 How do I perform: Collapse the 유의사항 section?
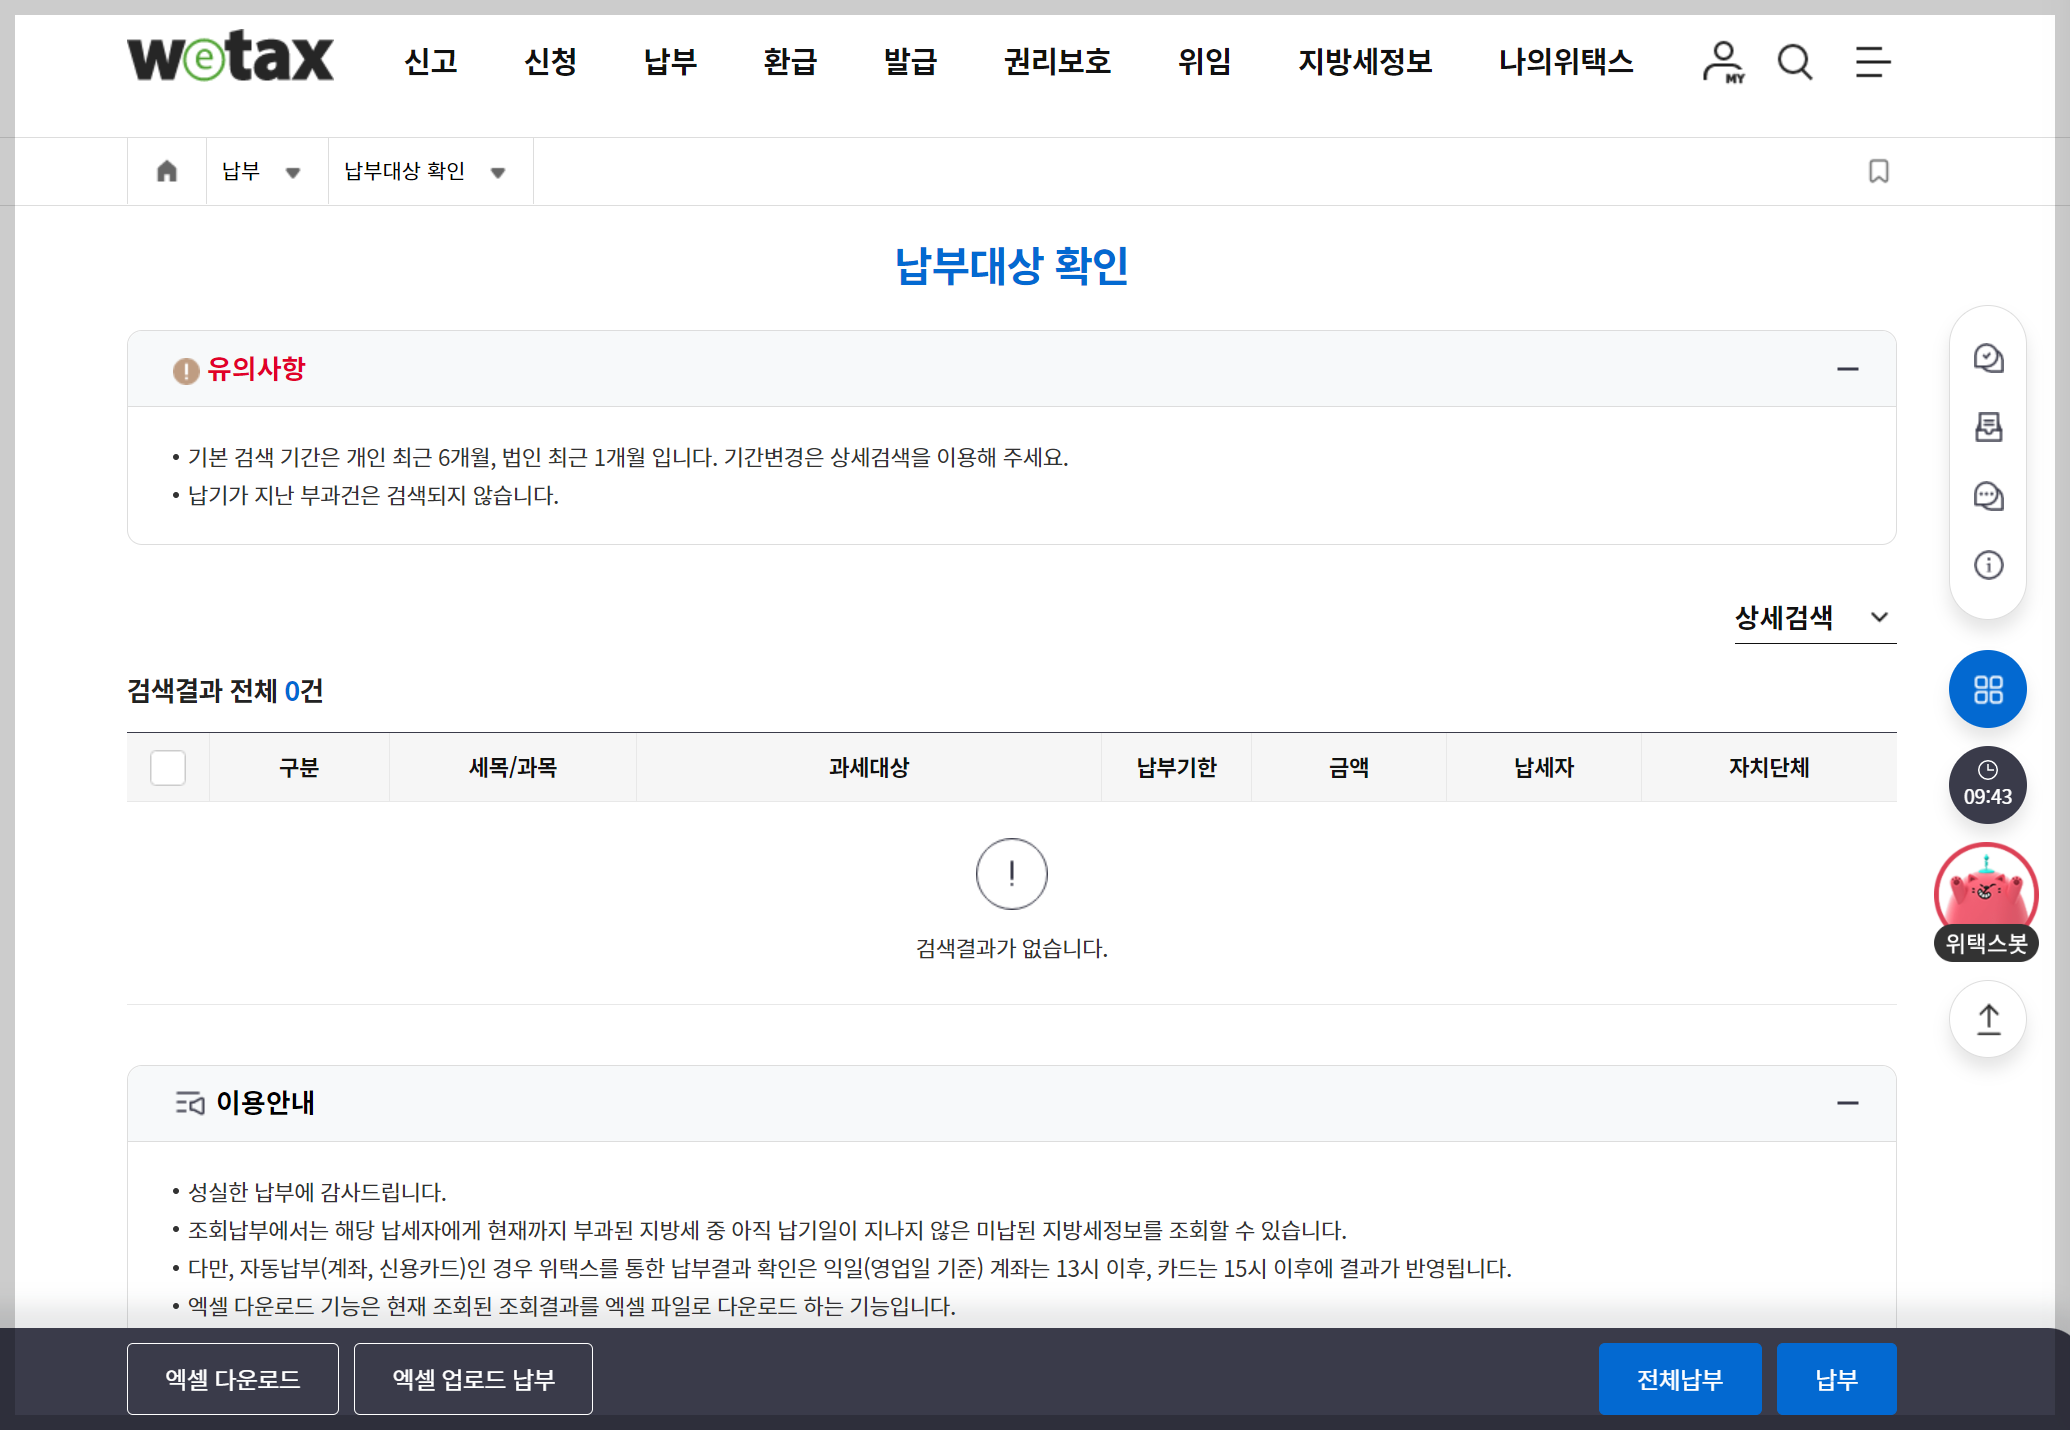click(1847, 369)
